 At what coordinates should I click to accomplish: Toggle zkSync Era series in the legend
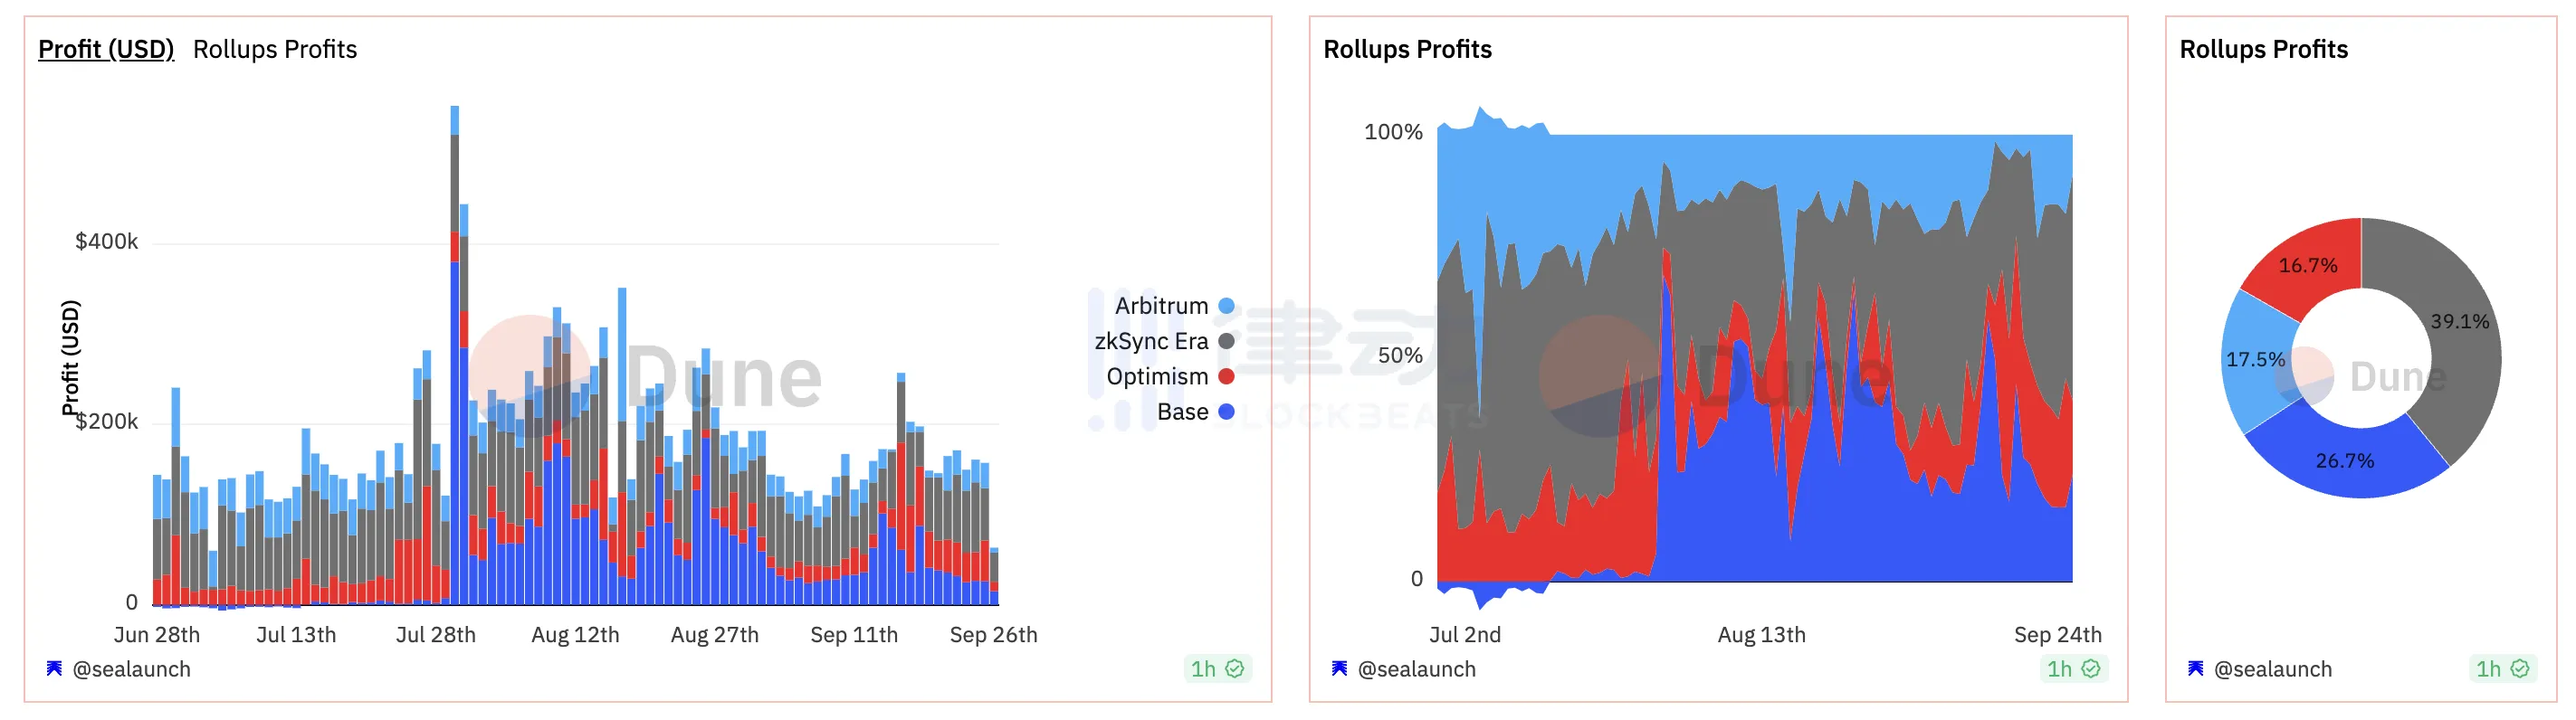(x=1151, y=341)
